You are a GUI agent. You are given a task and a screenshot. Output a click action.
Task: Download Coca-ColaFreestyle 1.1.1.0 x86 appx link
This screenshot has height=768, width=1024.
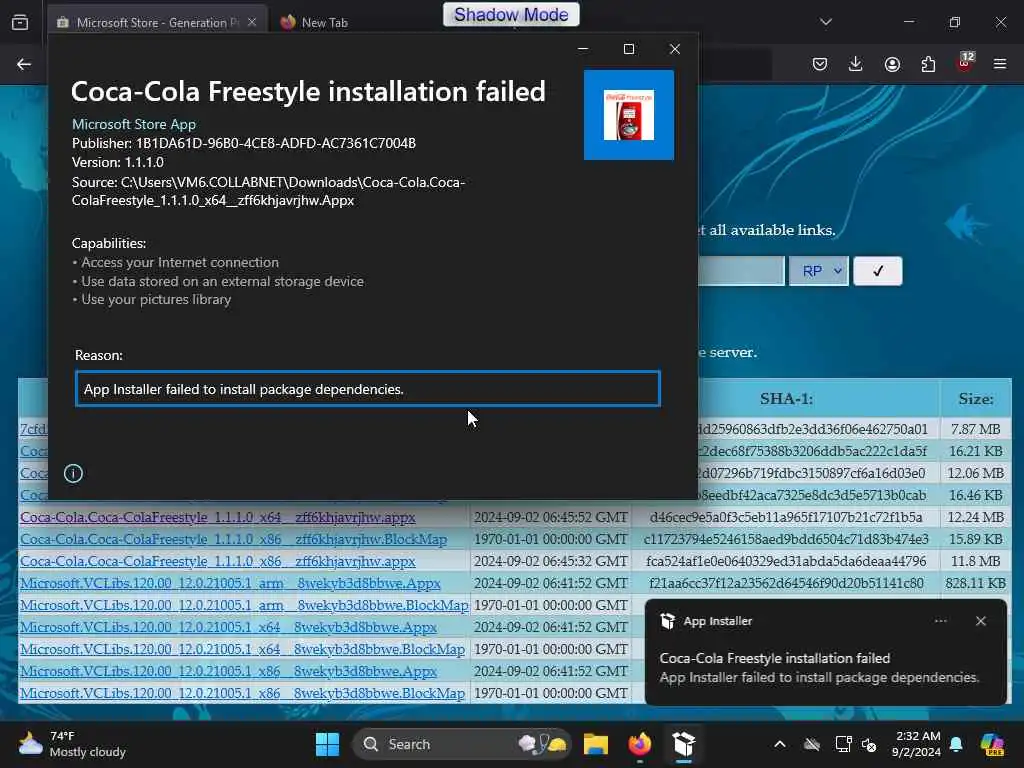(217, 561)
